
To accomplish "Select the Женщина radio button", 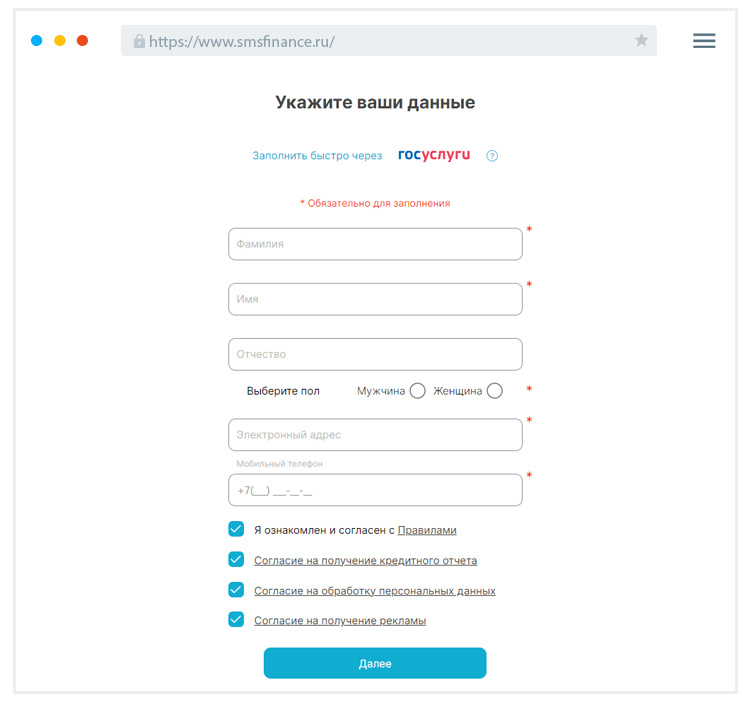I will 495,391.
